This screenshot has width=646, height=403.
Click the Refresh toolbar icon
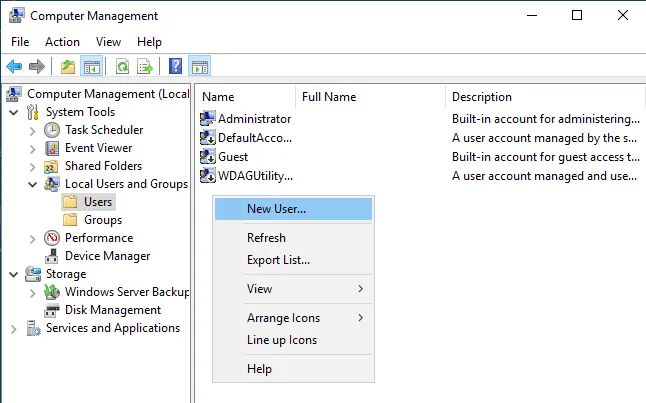point(122,67)
